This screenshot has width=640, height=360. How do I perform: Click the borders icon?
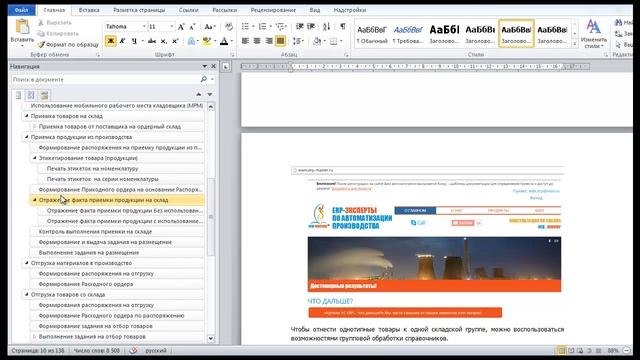[x=333, y=41]
